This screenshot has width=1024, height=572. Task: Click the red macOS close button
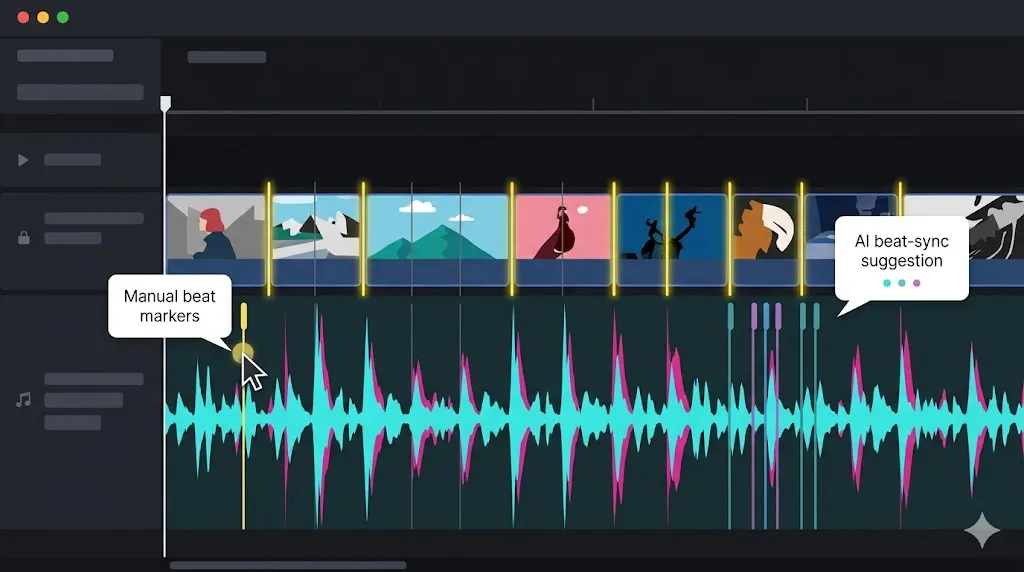point(23,17)
